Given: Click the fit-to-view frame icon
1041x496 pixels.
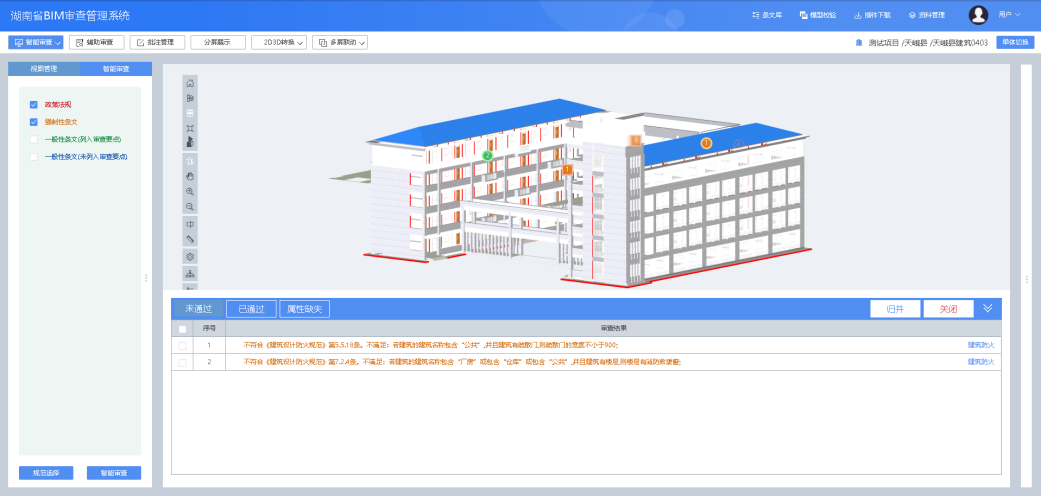Looking at the screenshot, I should pos(190,129).
